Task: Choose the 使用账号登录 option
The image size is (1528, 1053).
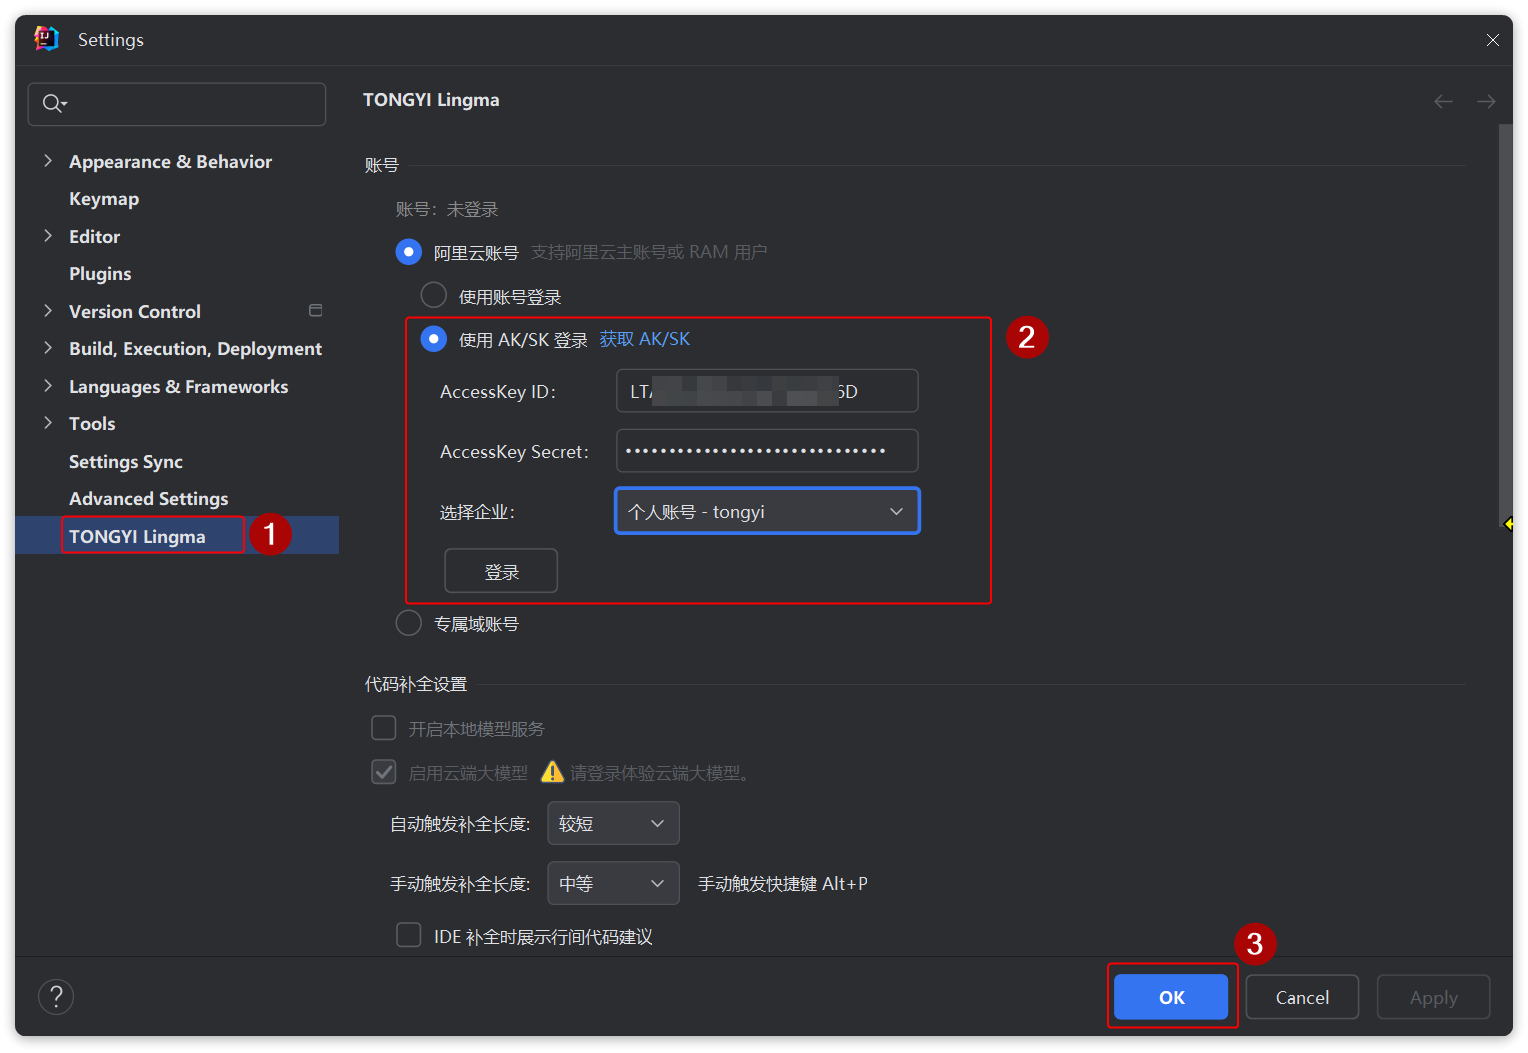Action: click(433, 295)
